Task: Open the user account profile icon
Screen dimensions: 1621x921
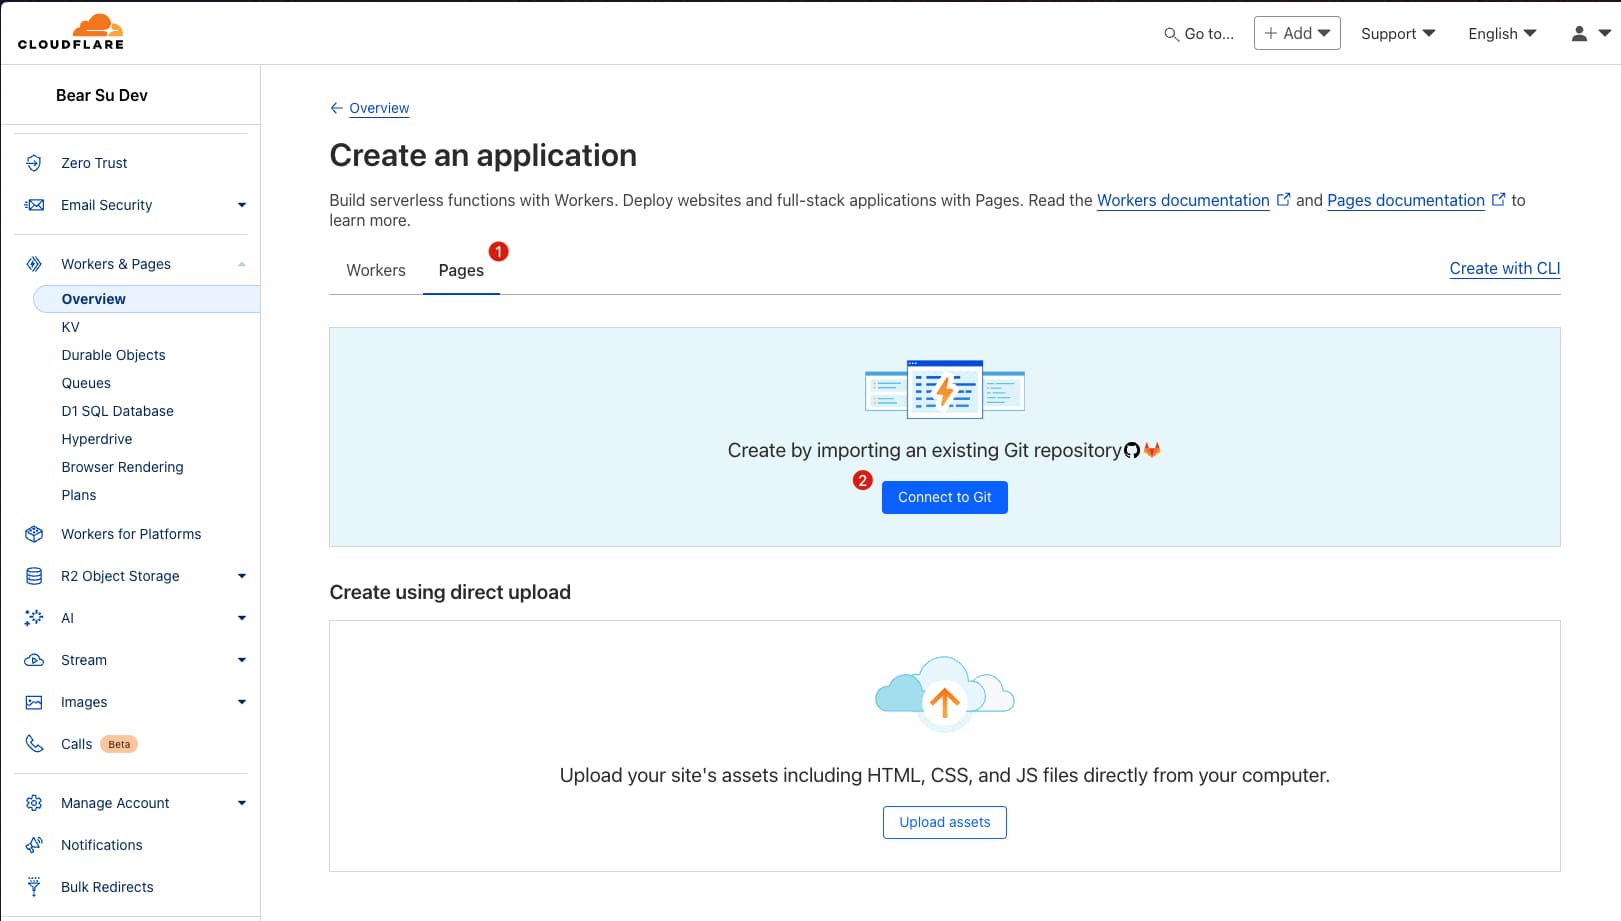Action: 1579,33
